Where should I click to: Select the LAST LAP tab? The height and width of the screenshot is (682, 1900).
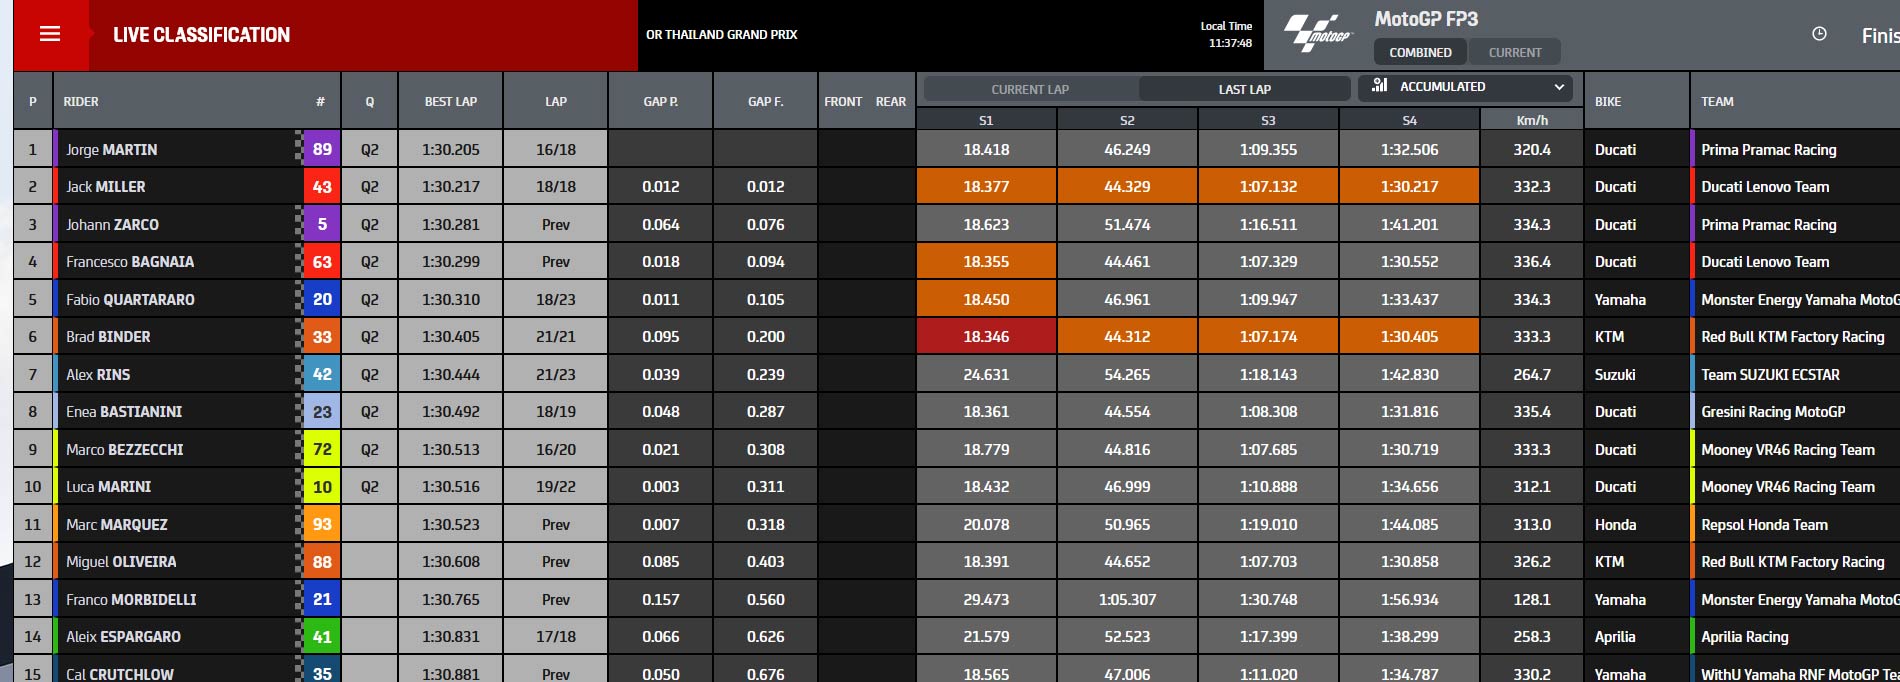[1244, 89]
